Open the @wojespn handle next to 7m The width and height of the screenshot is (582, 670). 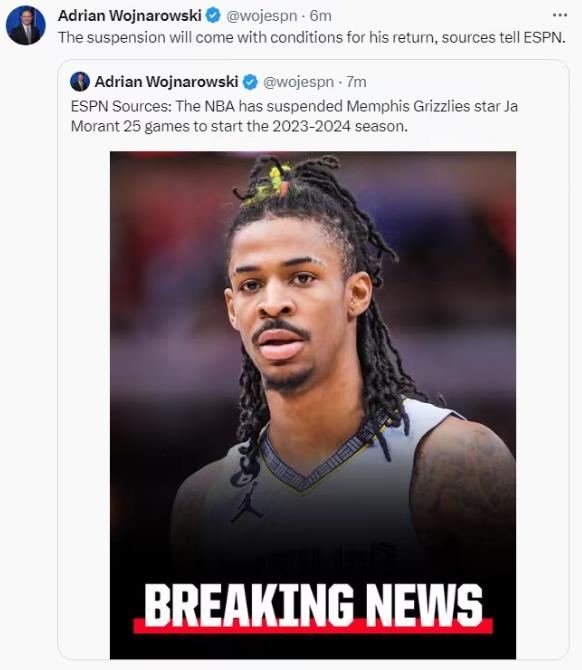(298, 82)
